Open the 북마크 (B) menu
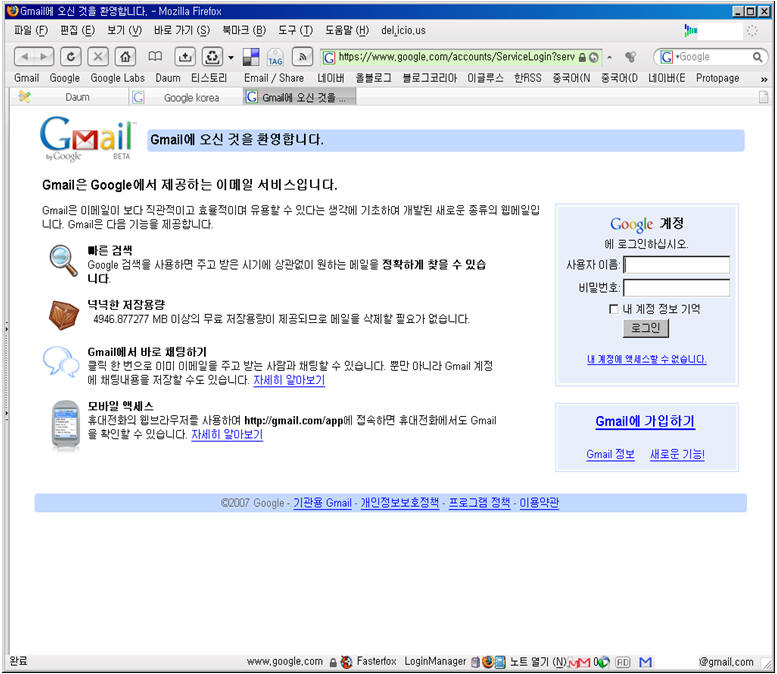The height and width of the screenshot is (674, 777). coord(244,30)
